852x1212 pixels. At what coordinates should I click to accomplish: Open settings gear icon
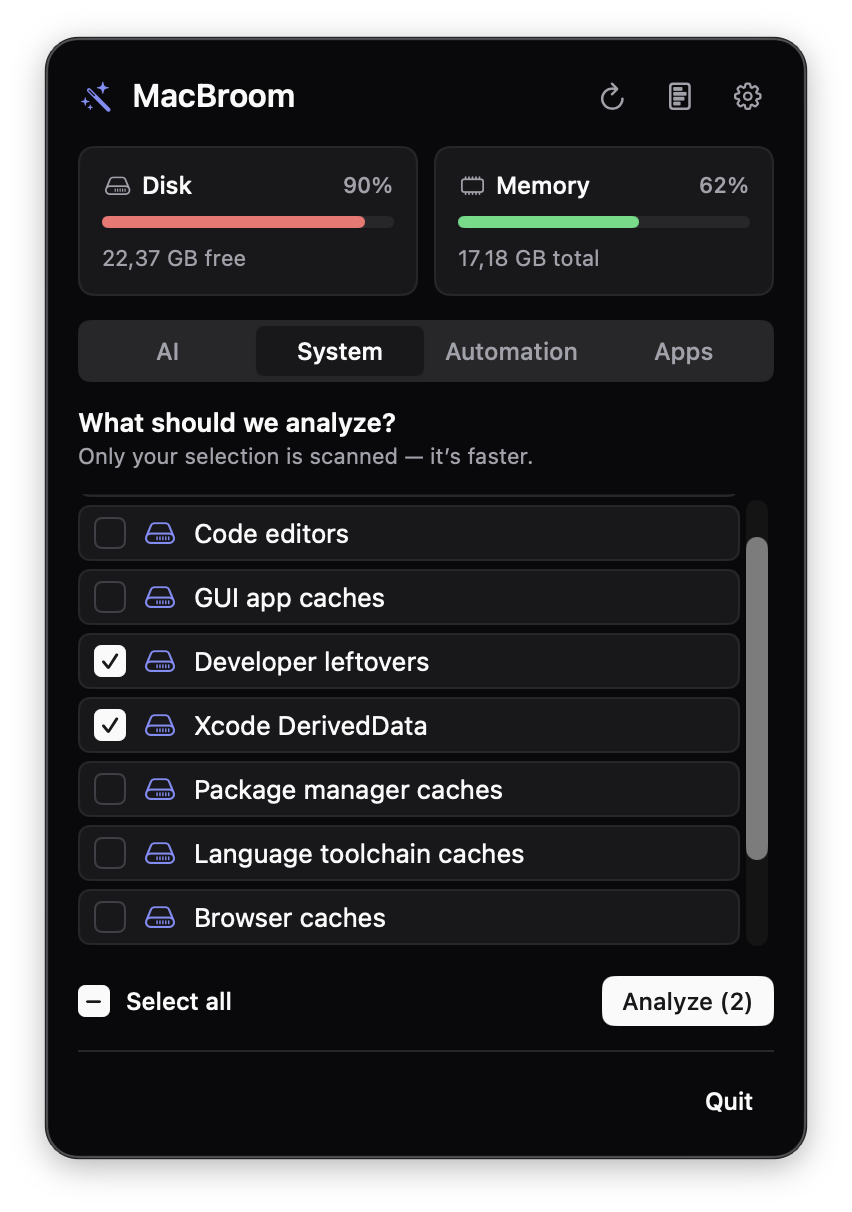click(748, 97)
